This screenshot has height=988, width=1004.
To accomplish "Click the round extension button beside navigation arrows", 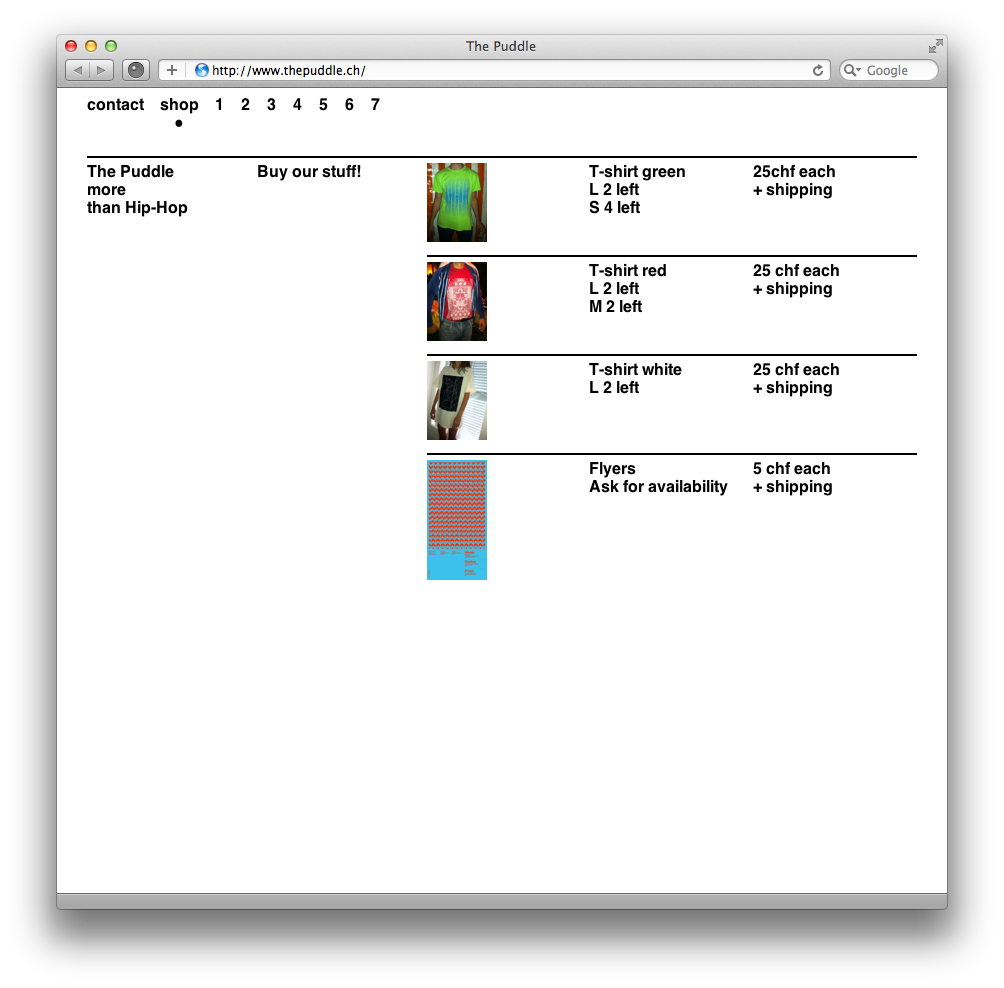I will pyautogui.click(x=136, y=70).
